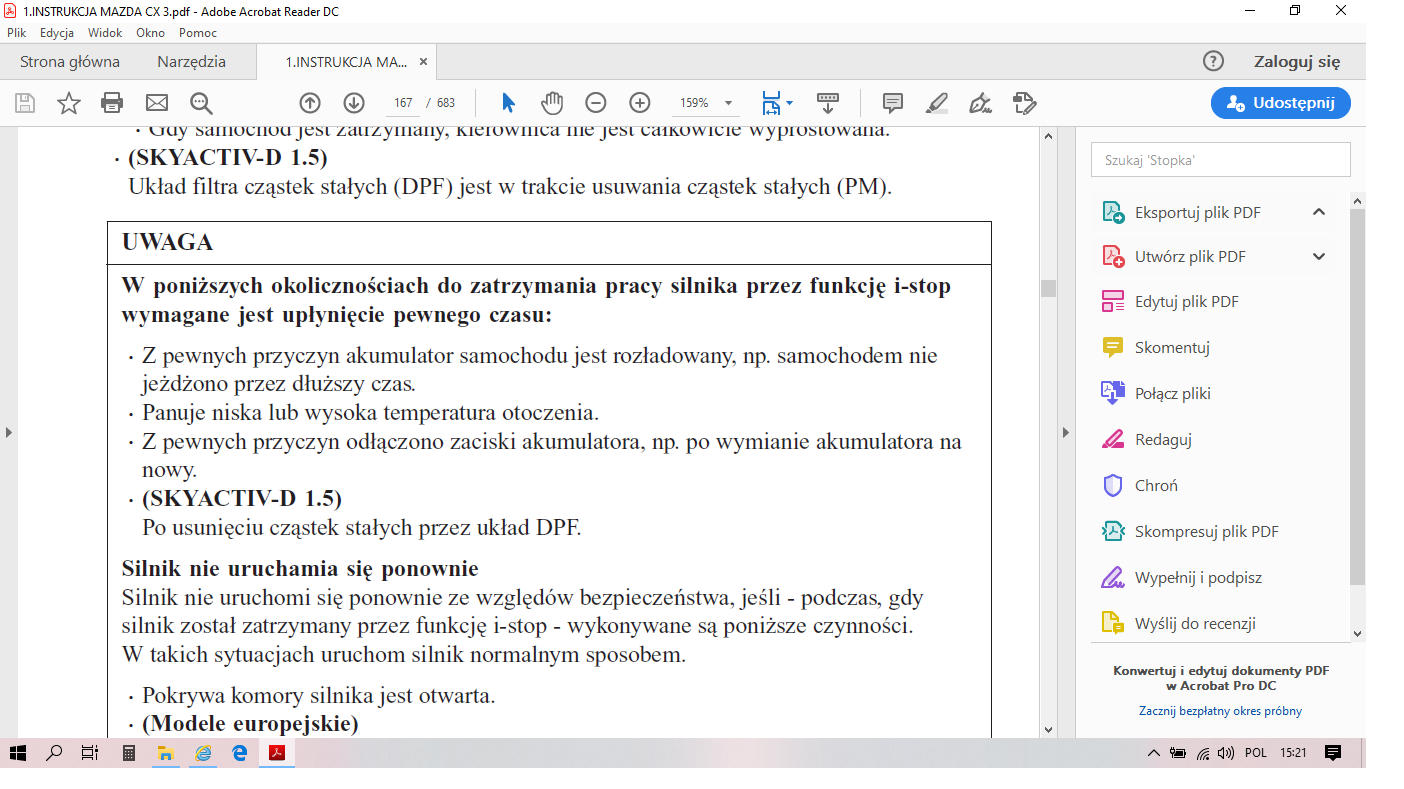Open the Edycja menu
The image size is (1404, 789).
(x=57, y=33)
